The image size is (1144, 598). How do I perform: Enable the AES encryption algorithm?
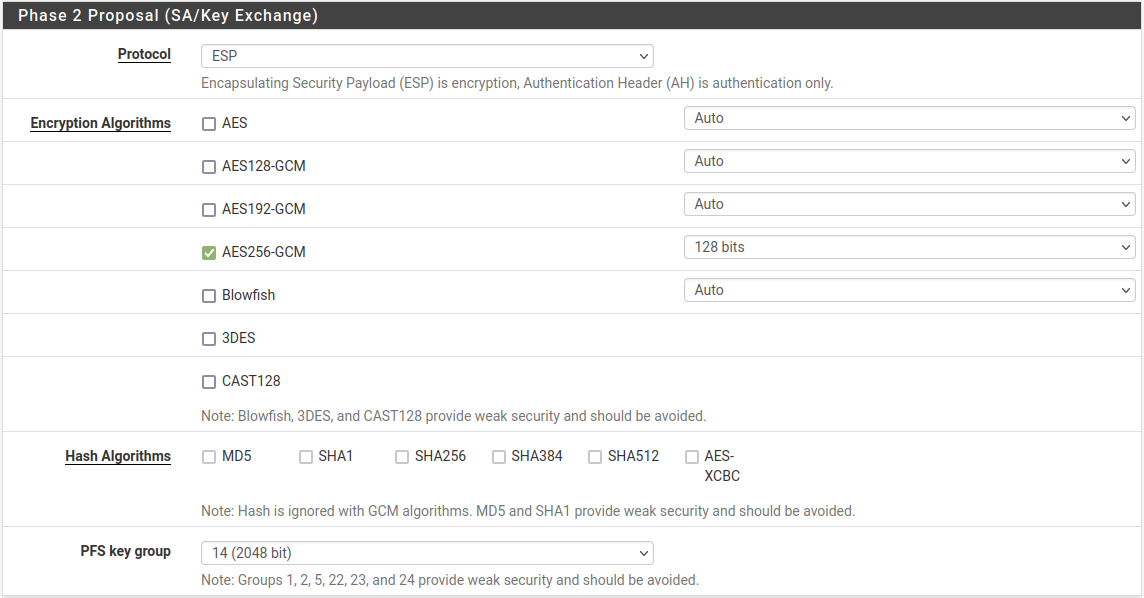pyautogui.click(x=209, y=123)
